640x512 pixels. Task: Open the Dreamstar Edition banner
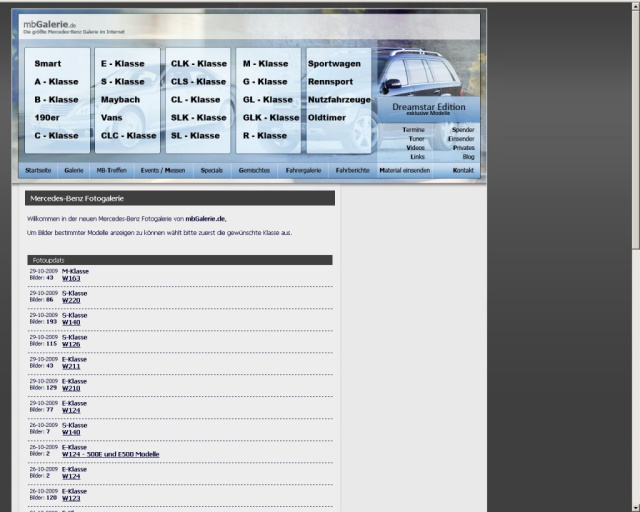pos(429,109)
